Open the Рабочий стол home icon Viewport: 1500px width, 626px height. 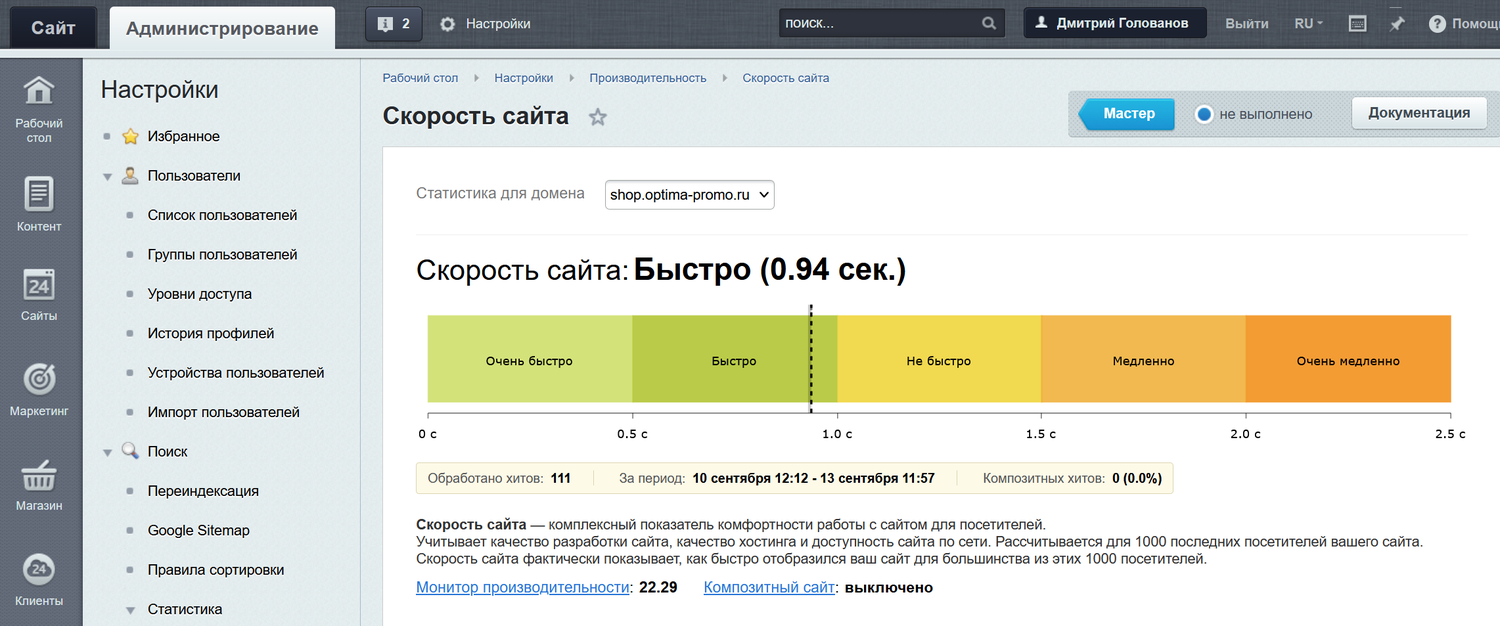tap(39, 90)
